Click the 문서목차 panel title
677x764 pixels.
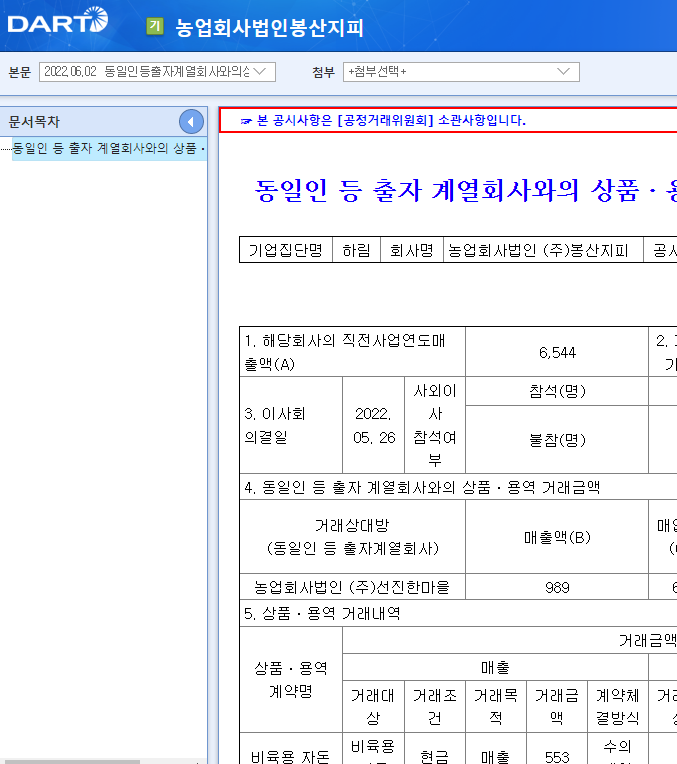34,122
